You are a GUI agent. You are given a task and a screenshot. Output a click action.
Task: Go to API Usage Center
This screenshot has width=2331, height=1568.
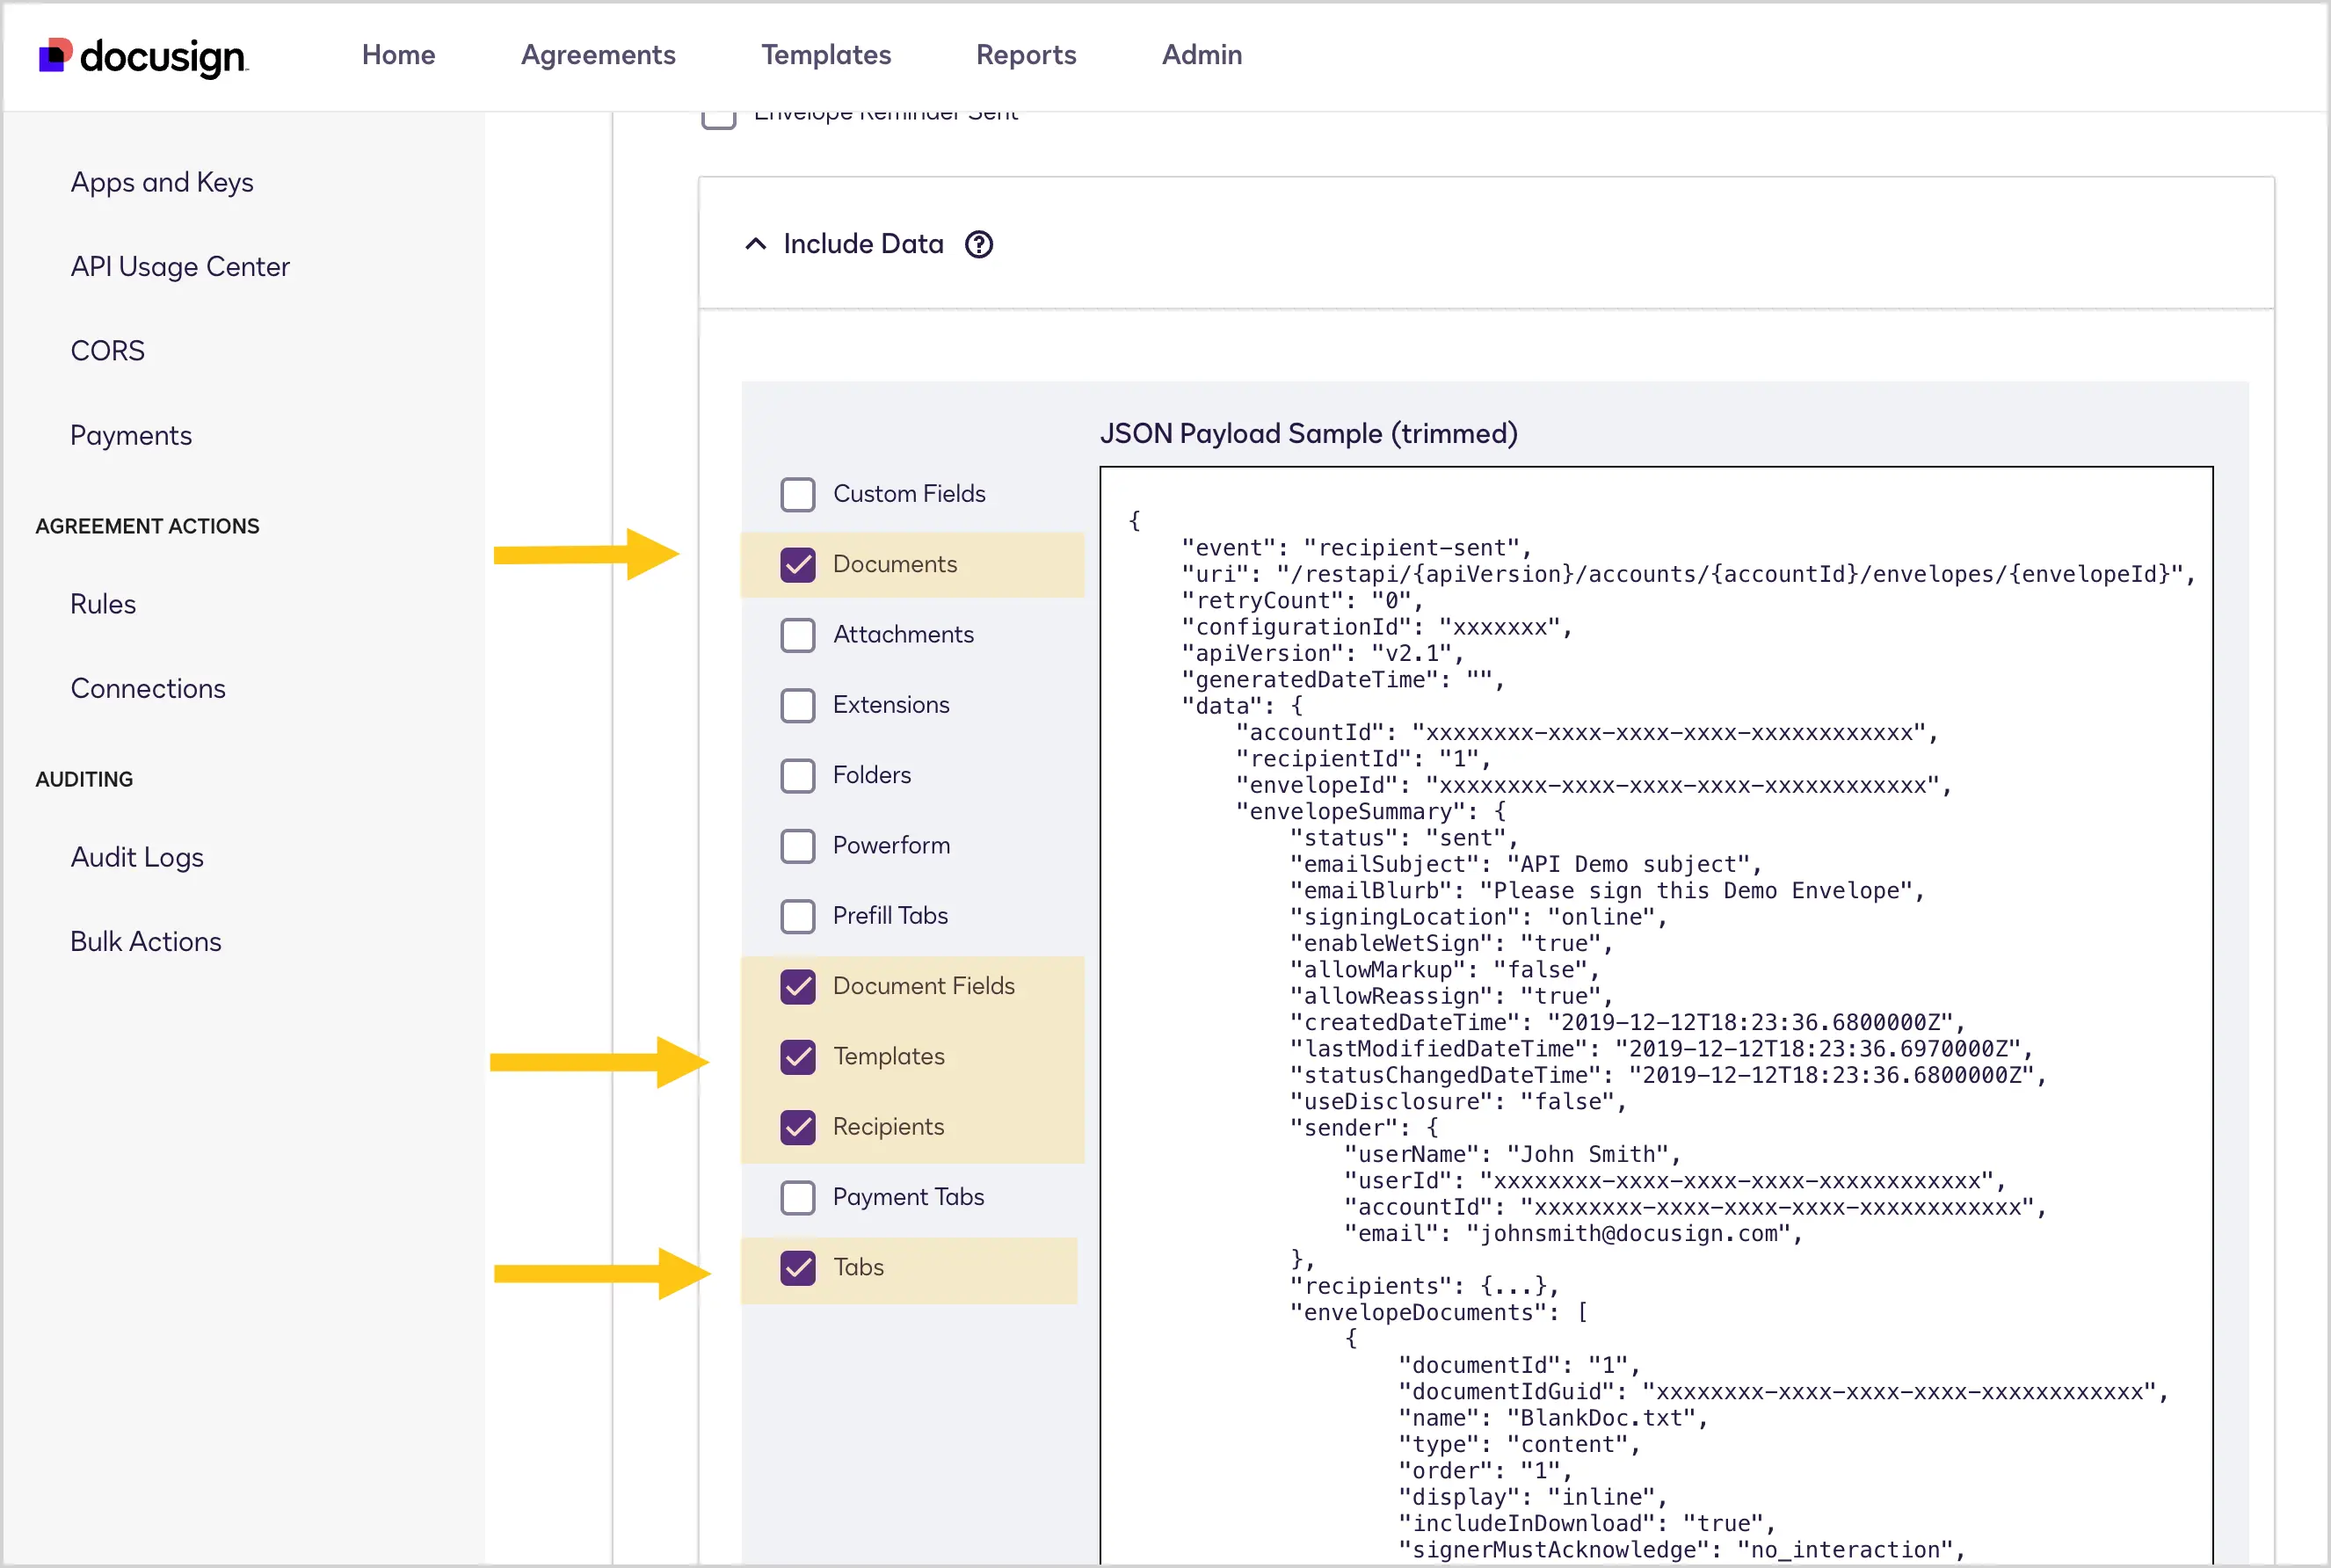(x=180, y=267)
